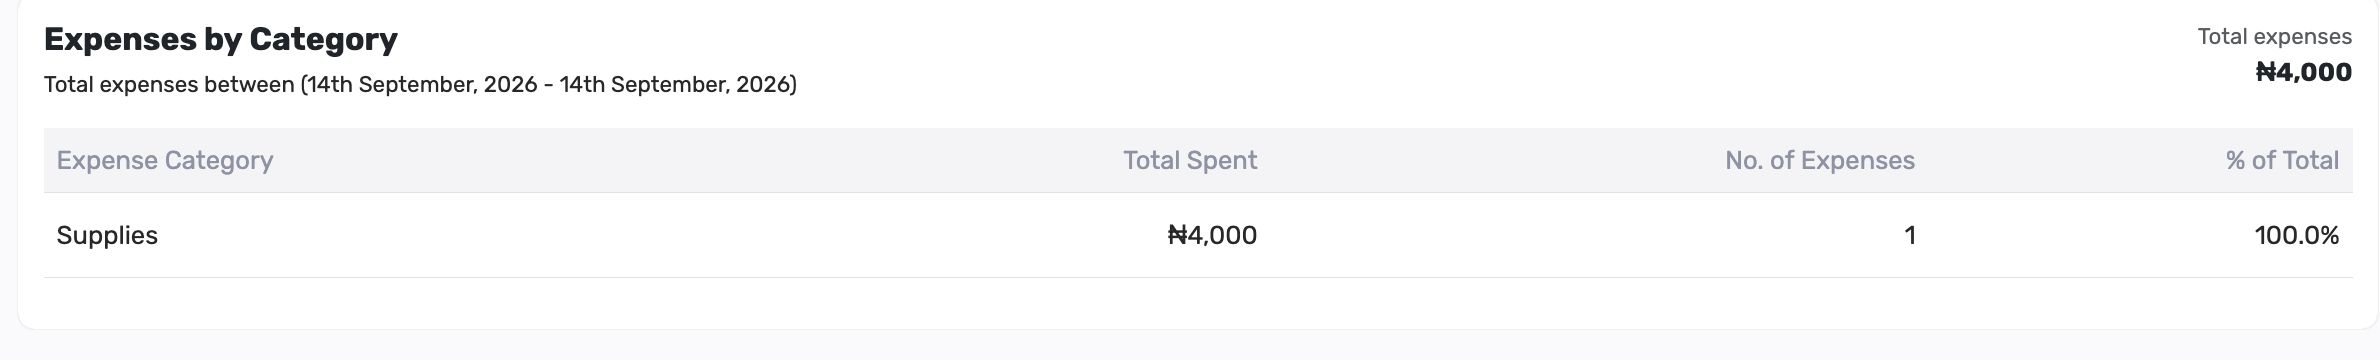Click the start date 14th September, 2026
This screenshot has height=360, width=2380.
(x=422, y=85)
